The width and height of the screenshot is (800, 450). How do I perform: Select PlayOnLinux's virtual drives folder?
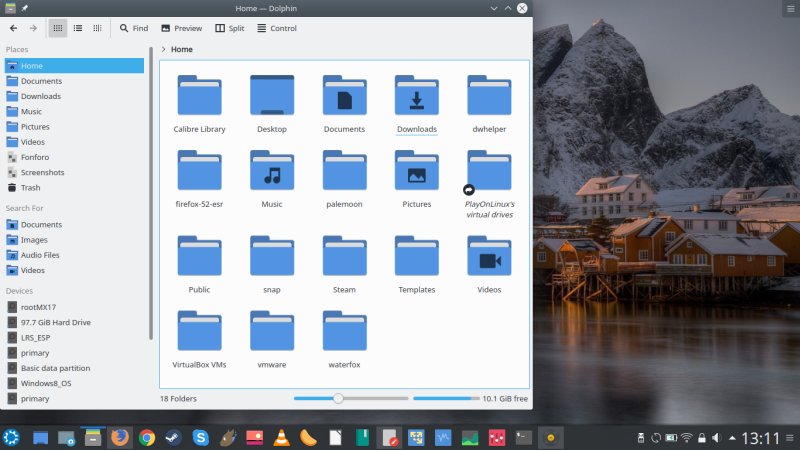489,172
